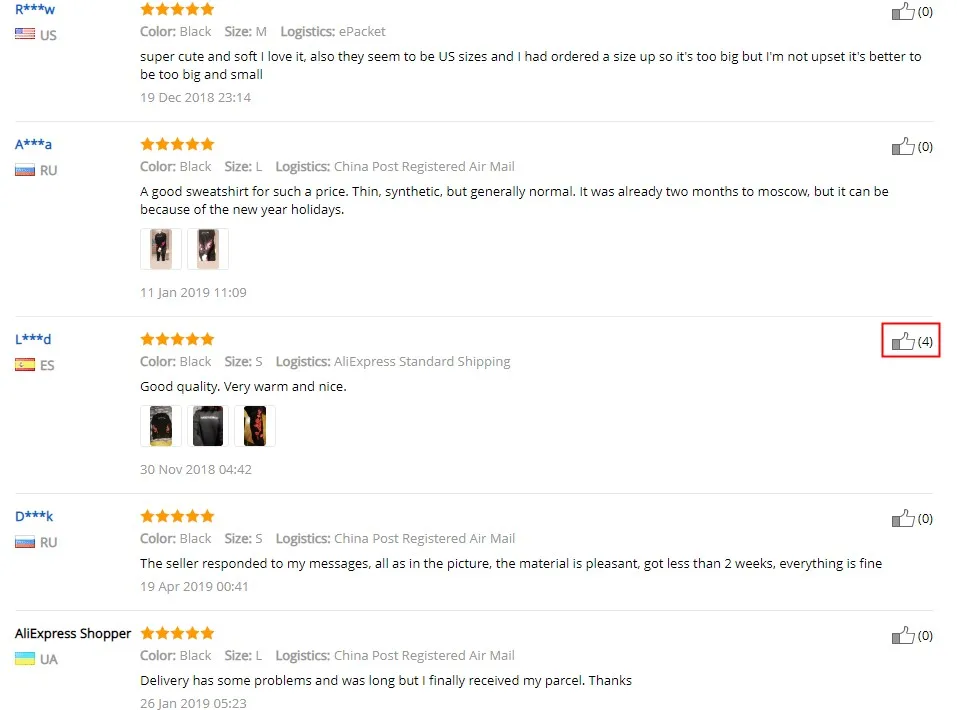Open the first photo in A***a's review

click(x=161, y=249)
